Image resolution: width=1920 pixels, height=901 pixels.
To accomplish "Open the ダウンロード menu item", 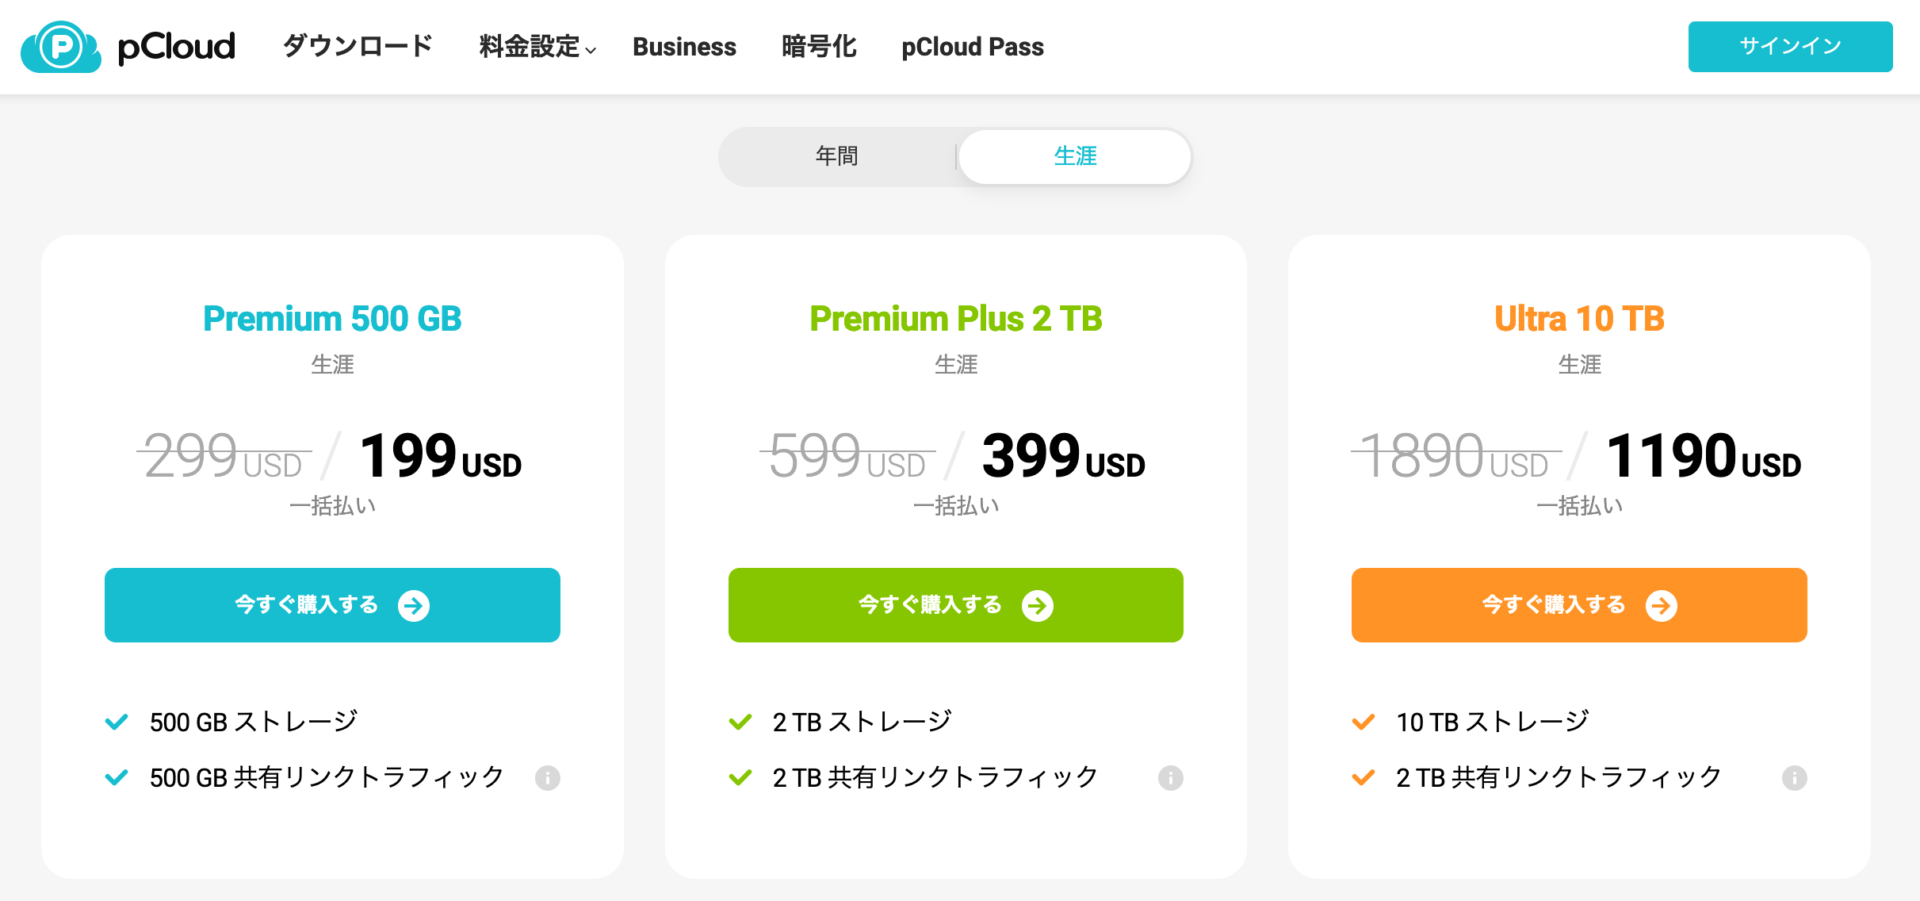I will tap(357, 46).
